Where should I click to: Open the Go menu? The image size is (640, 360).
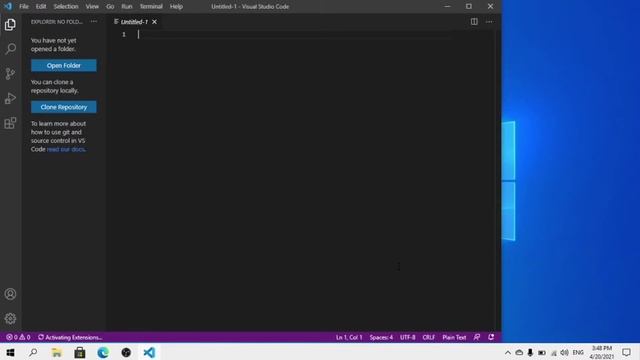[x=110, y=7]
